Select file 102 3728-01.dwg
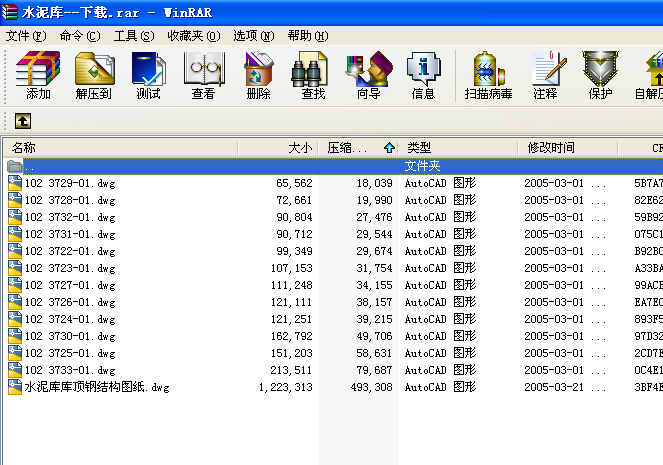This screenshot has height=465, width=663. [70, 200]
